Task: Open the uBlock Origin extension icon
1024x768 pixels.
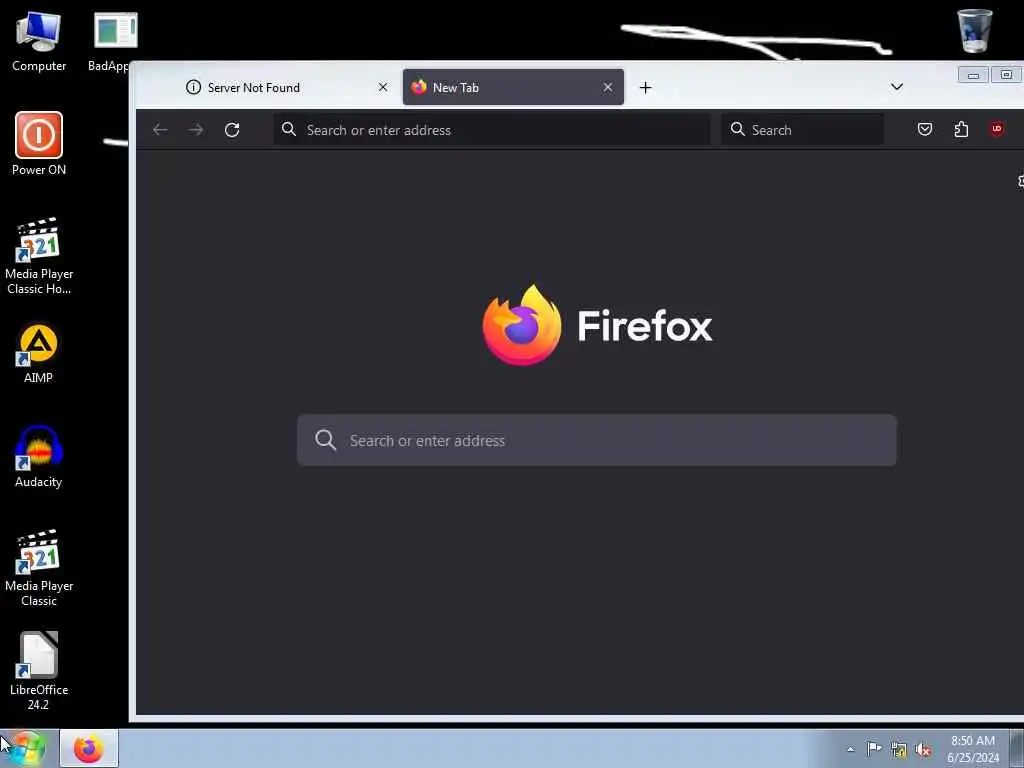Action: click(997, 129)
